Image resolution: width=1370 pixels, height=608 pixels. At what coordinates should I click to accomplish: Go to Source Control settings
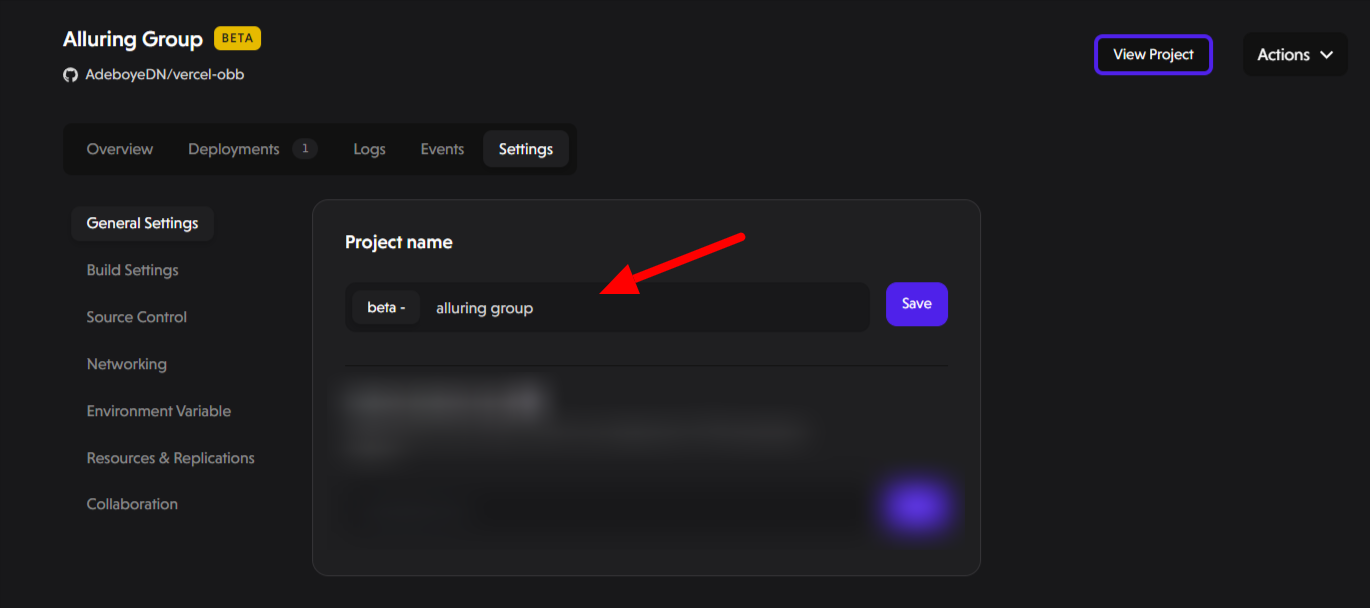(x=137, y=317)
